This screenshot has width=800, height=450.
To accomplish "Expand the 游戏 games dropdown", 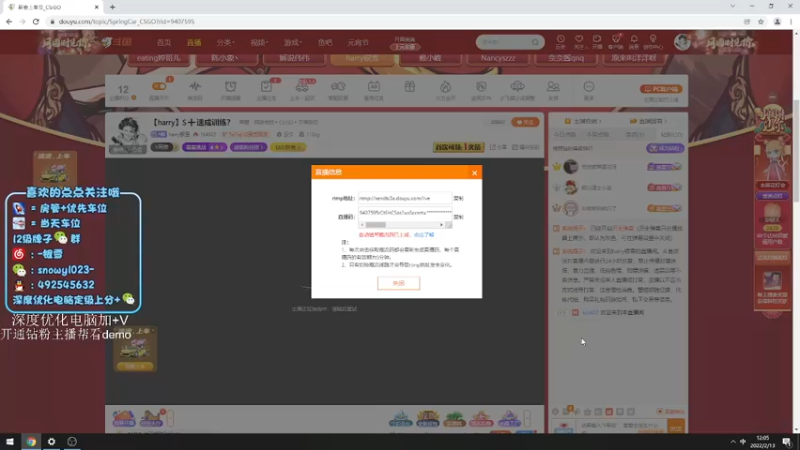I will click(293, 42).
